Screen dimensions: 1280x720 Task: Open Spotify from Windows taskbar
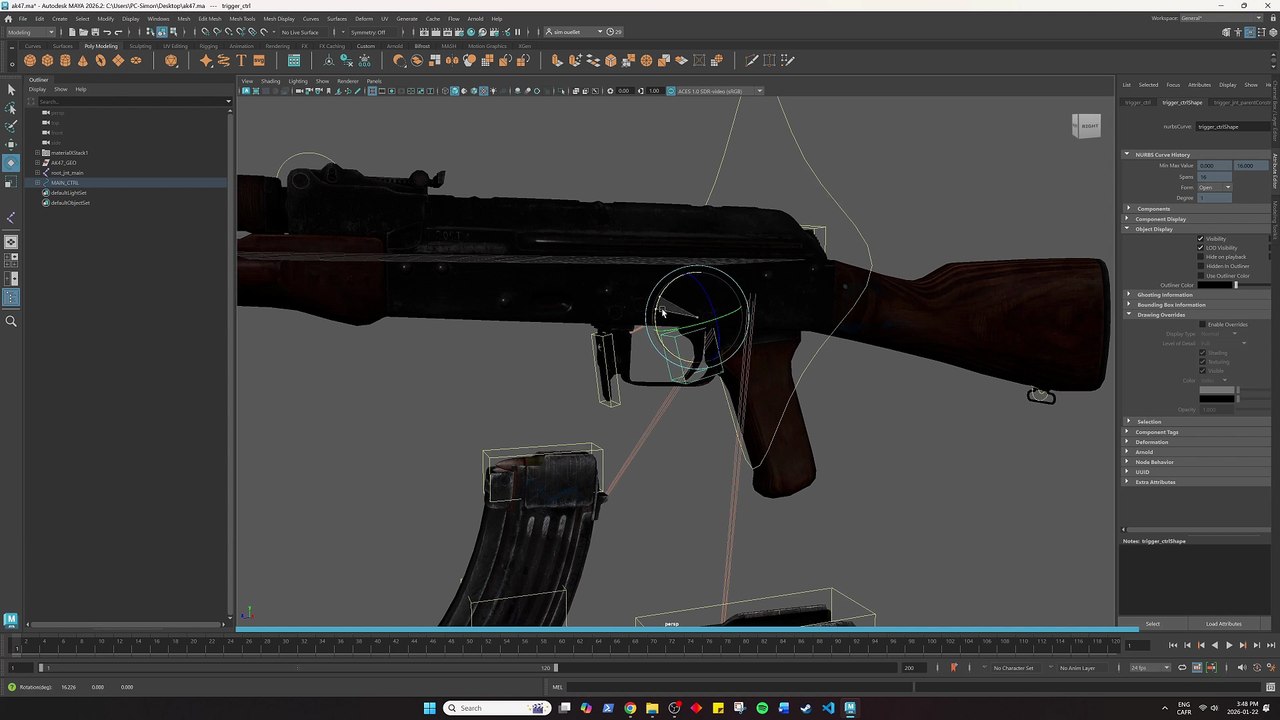pos(762,708)
